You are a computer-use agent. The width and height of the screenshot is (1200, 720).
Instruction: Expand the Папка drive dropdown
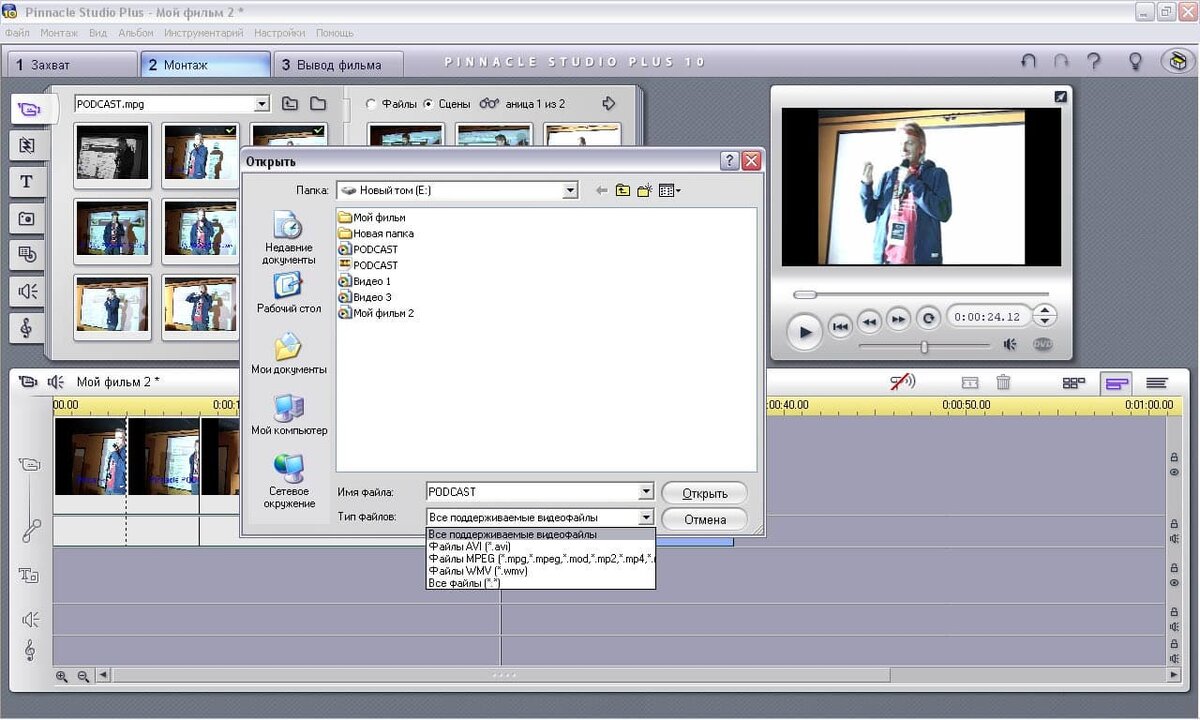point(570,190)
